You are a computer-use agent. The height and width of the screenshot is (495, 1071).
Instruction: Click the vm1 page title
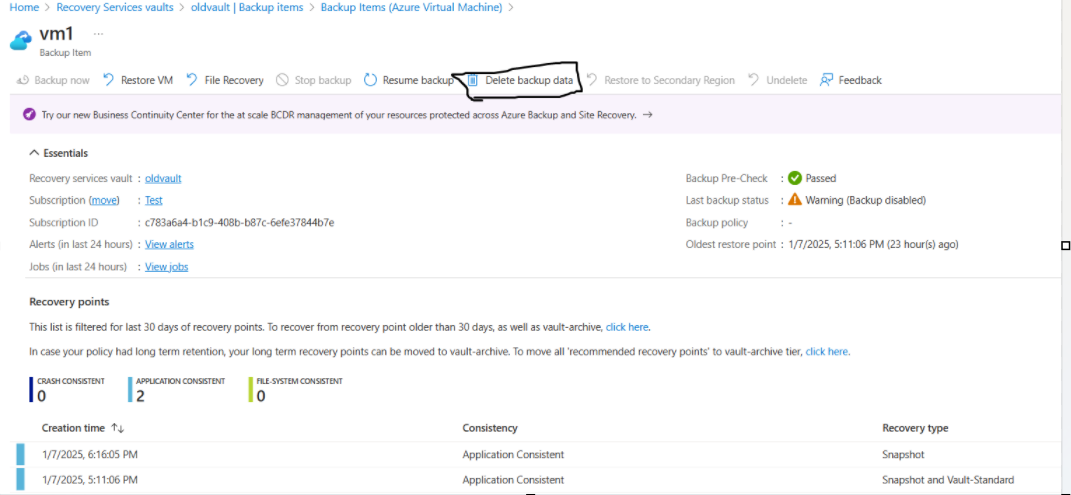coord(56,33)
